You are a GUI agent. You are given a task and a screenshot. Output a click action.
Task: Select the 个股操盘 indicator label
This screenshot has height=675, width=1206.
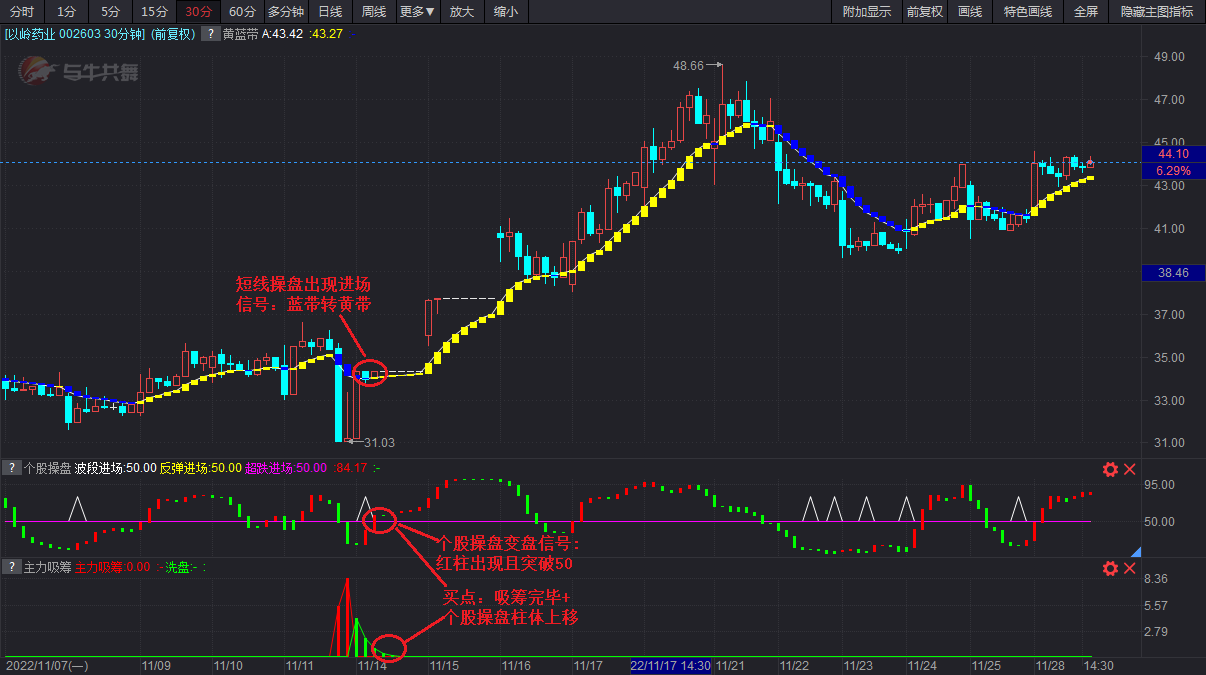point(47,468)
